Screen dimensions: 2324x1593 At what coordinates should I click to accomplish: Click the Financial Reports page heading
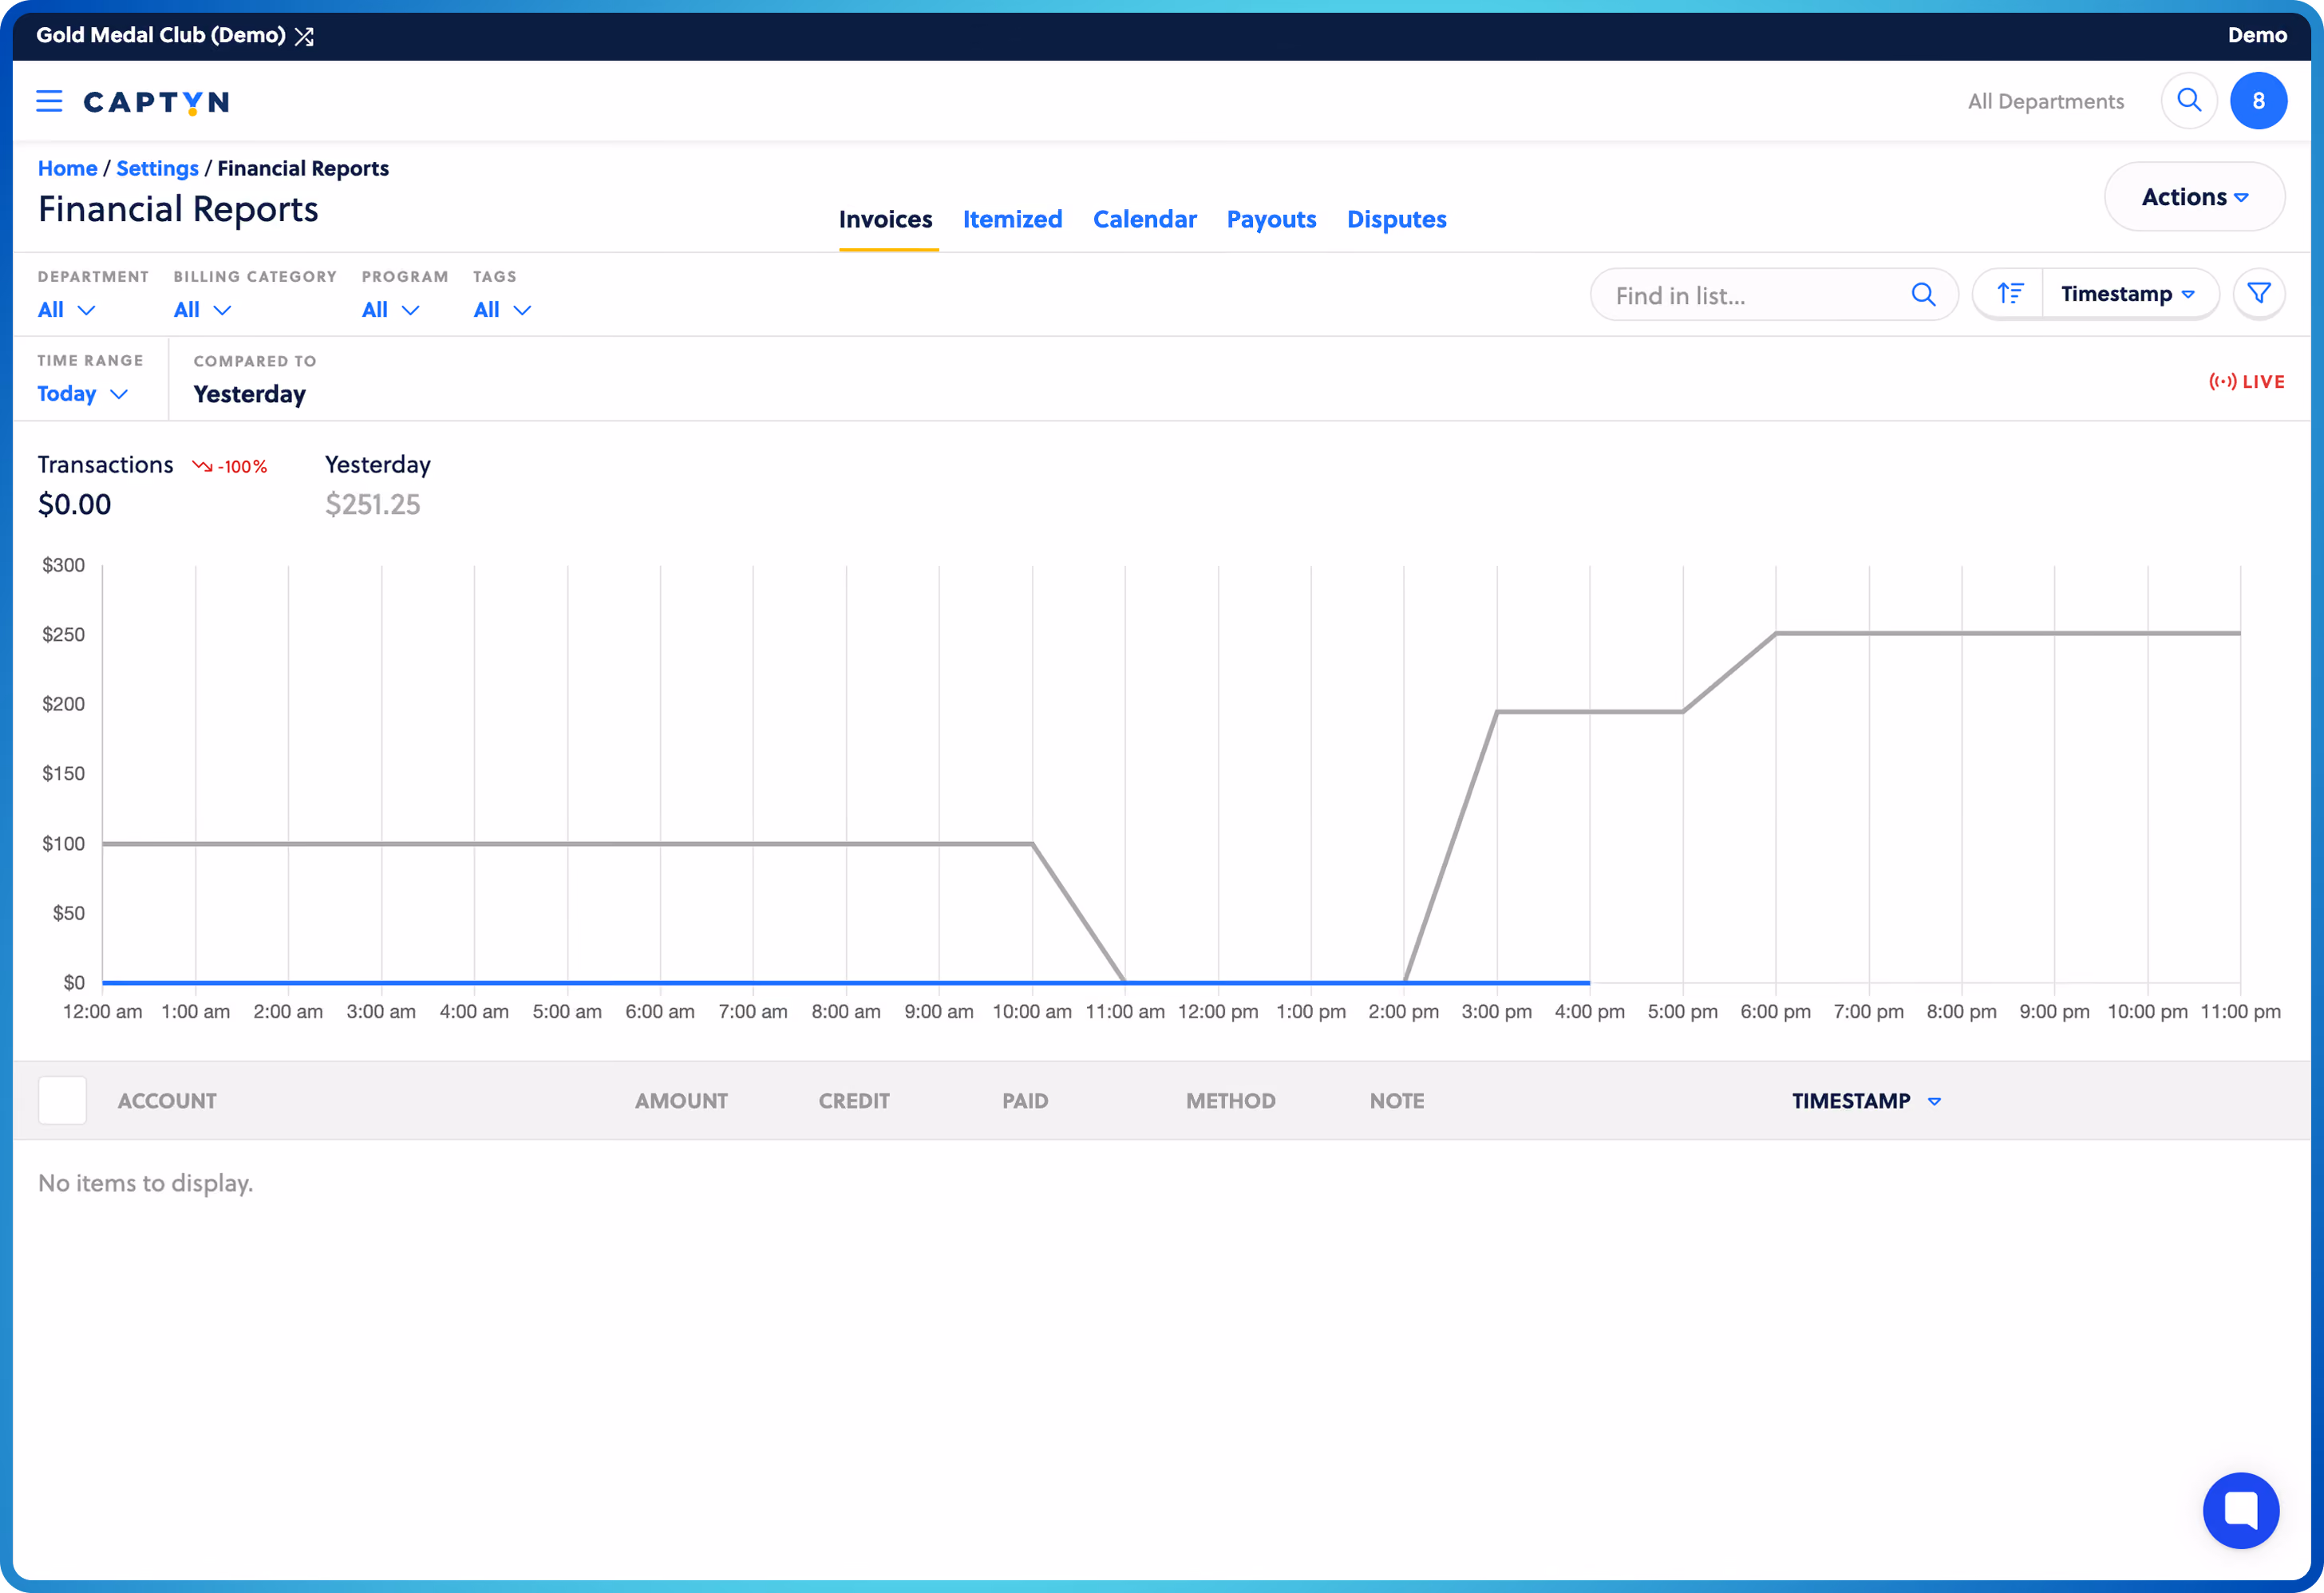[x=178, y=209]
